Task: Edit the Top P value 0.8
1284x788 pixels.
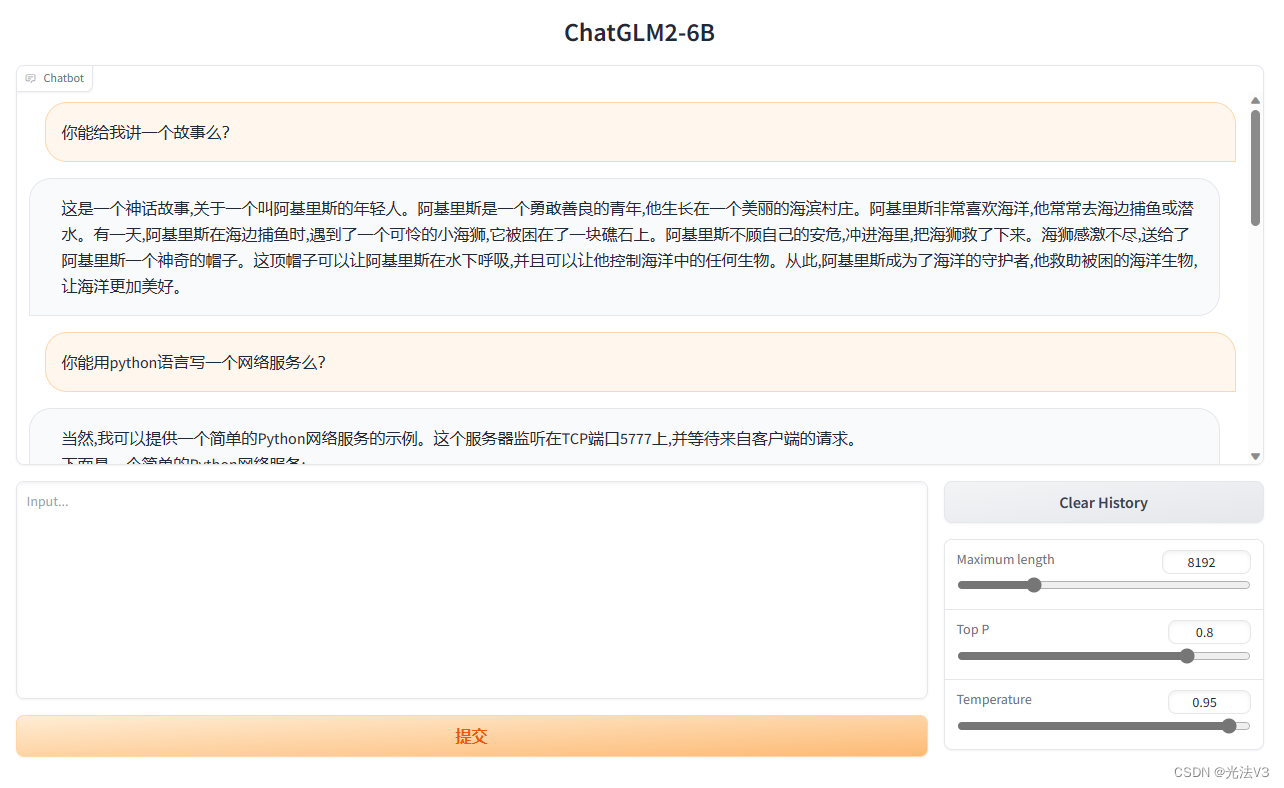Action: [1209, 632]
